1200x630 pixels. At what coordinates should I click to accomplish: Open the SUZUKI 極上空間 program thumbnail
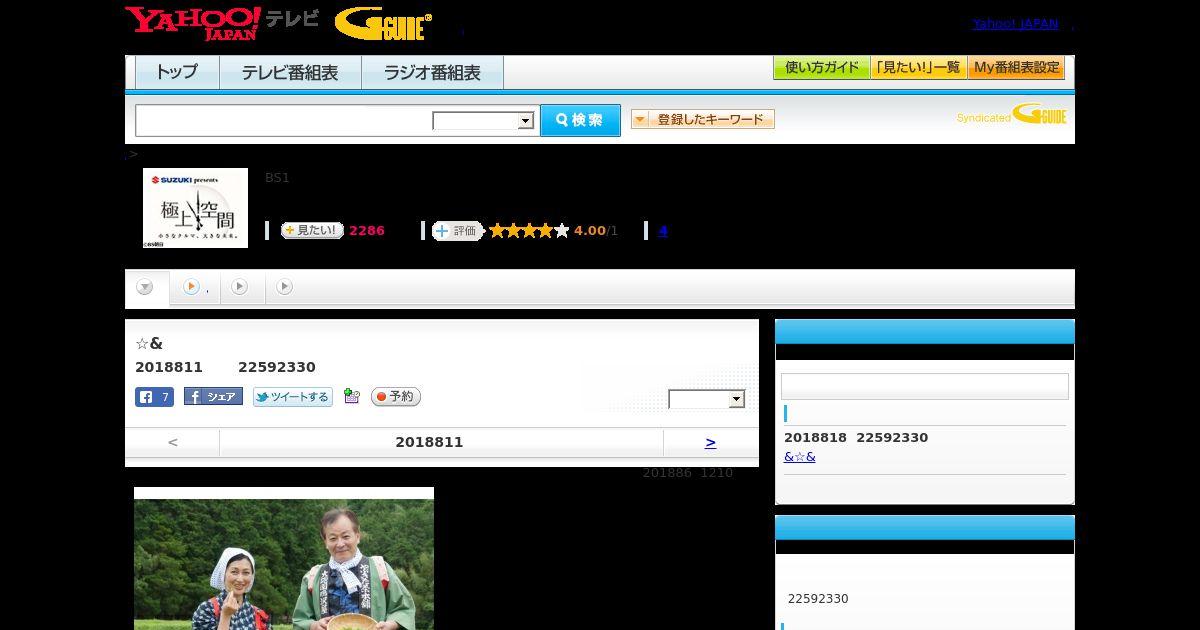point(195,208)
